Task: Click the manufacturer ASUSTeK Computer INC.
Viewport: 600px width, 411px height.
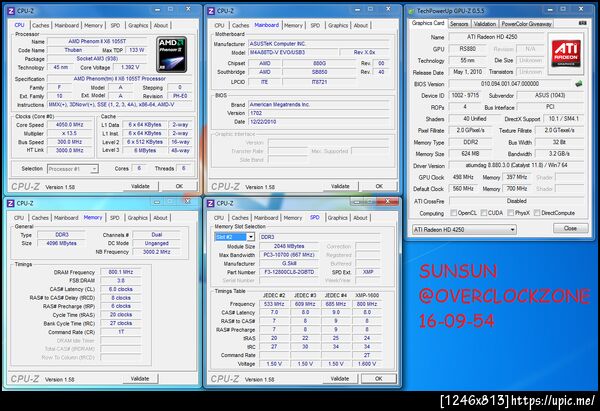Action: coord(319,44)
